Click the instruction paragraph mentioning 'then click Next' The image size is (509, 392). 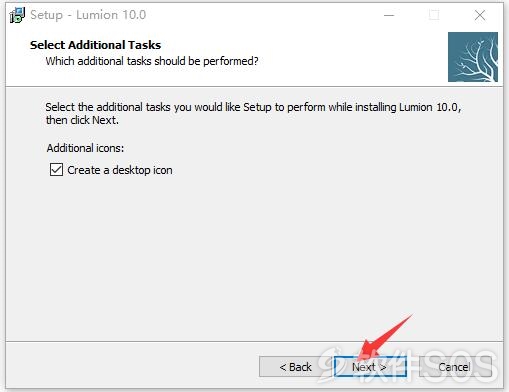pos(253,113)
